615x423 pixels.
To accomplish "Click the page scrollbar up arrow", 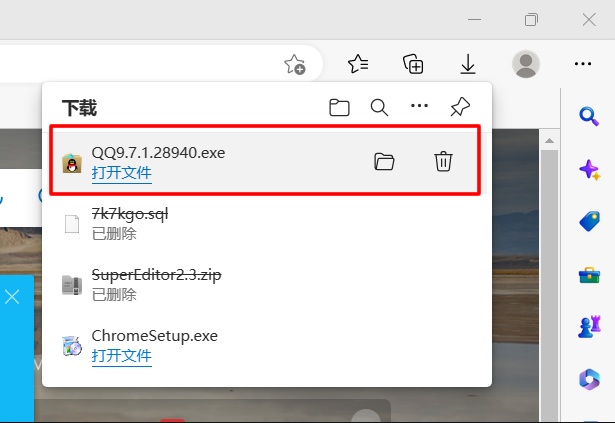I will coord(549,140).
